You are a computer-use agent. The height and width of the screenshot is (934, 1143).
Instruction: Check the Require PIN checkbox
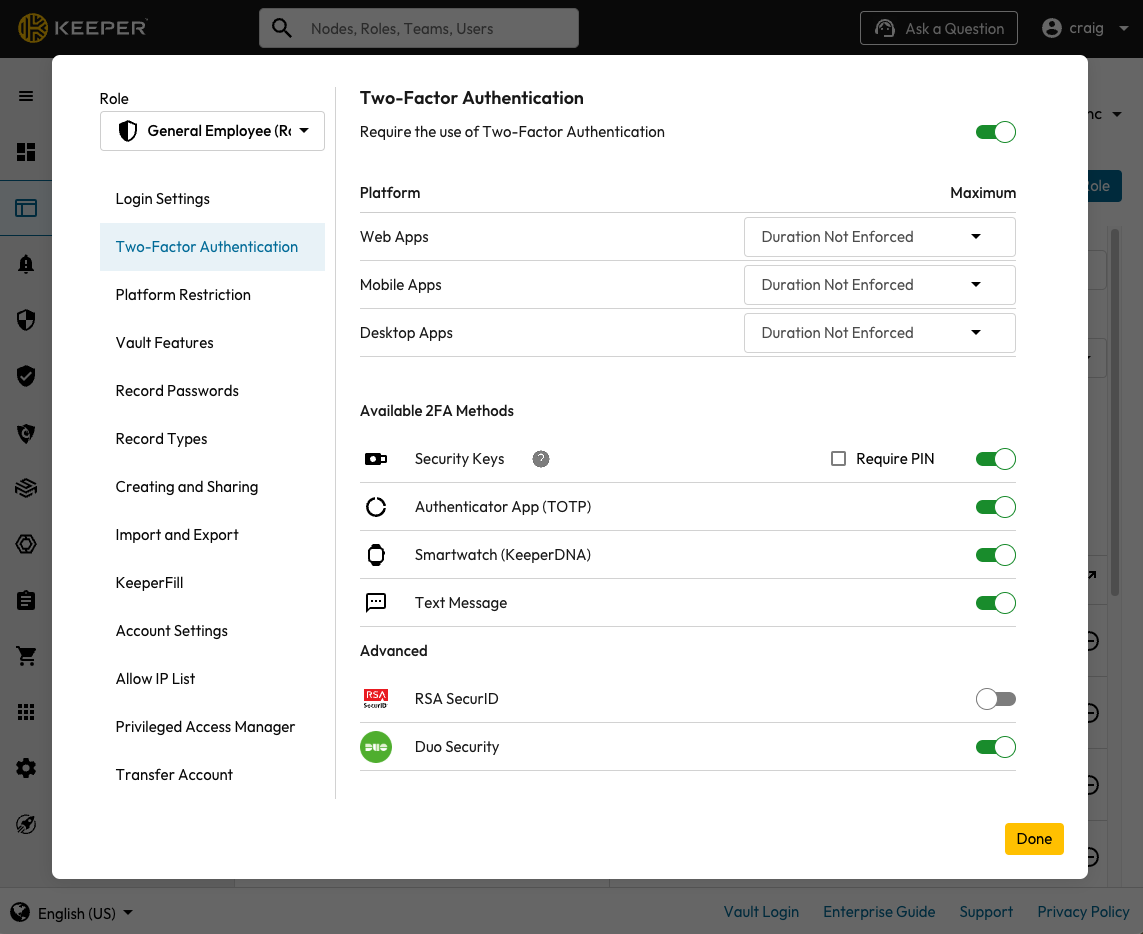point(838,459)
